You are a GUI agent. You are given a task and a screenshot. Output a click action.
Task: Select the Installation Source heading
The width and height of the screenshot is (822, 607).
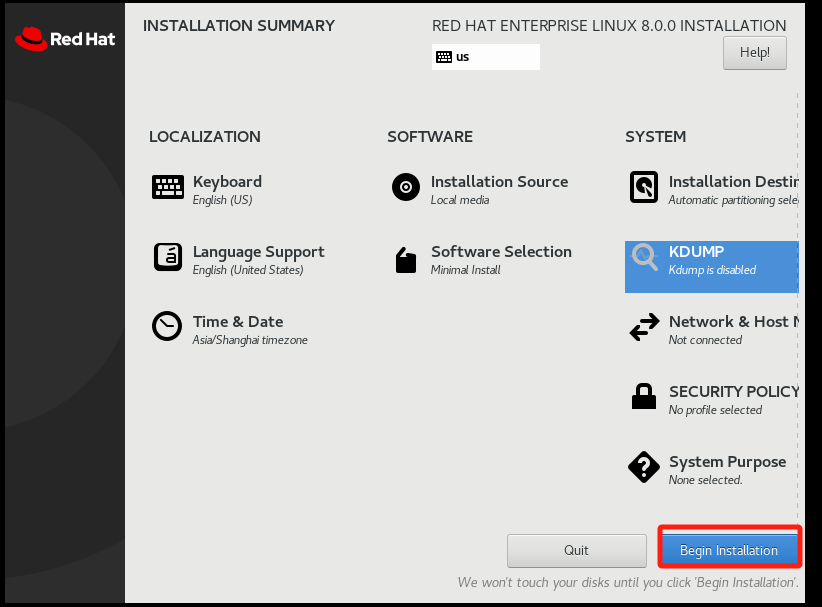[x=499, y=181]
